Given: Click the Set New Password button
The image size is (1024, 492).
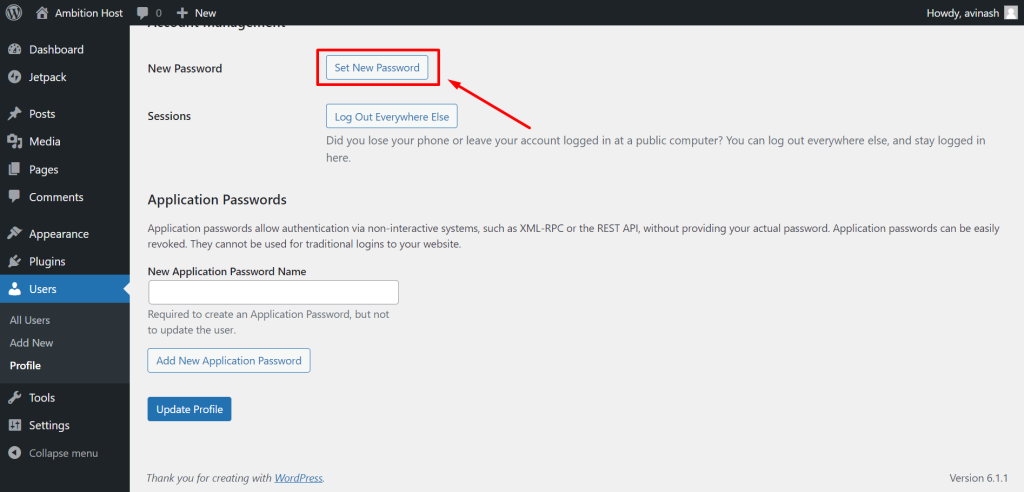Looking at the screenshot, I should click(377, 68).
